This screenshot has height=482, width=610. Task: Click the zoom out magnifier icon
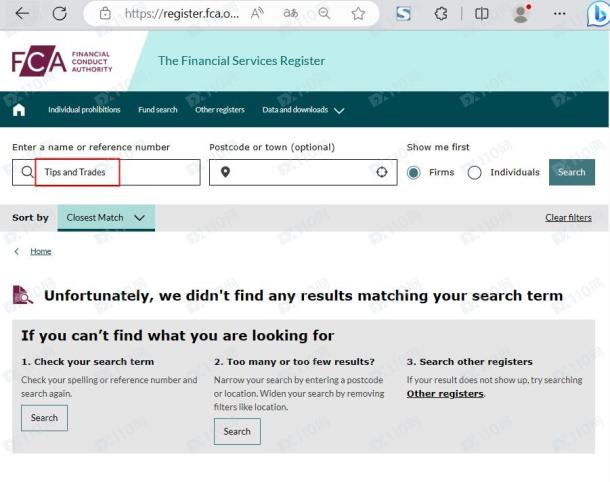tap(323, 14)
